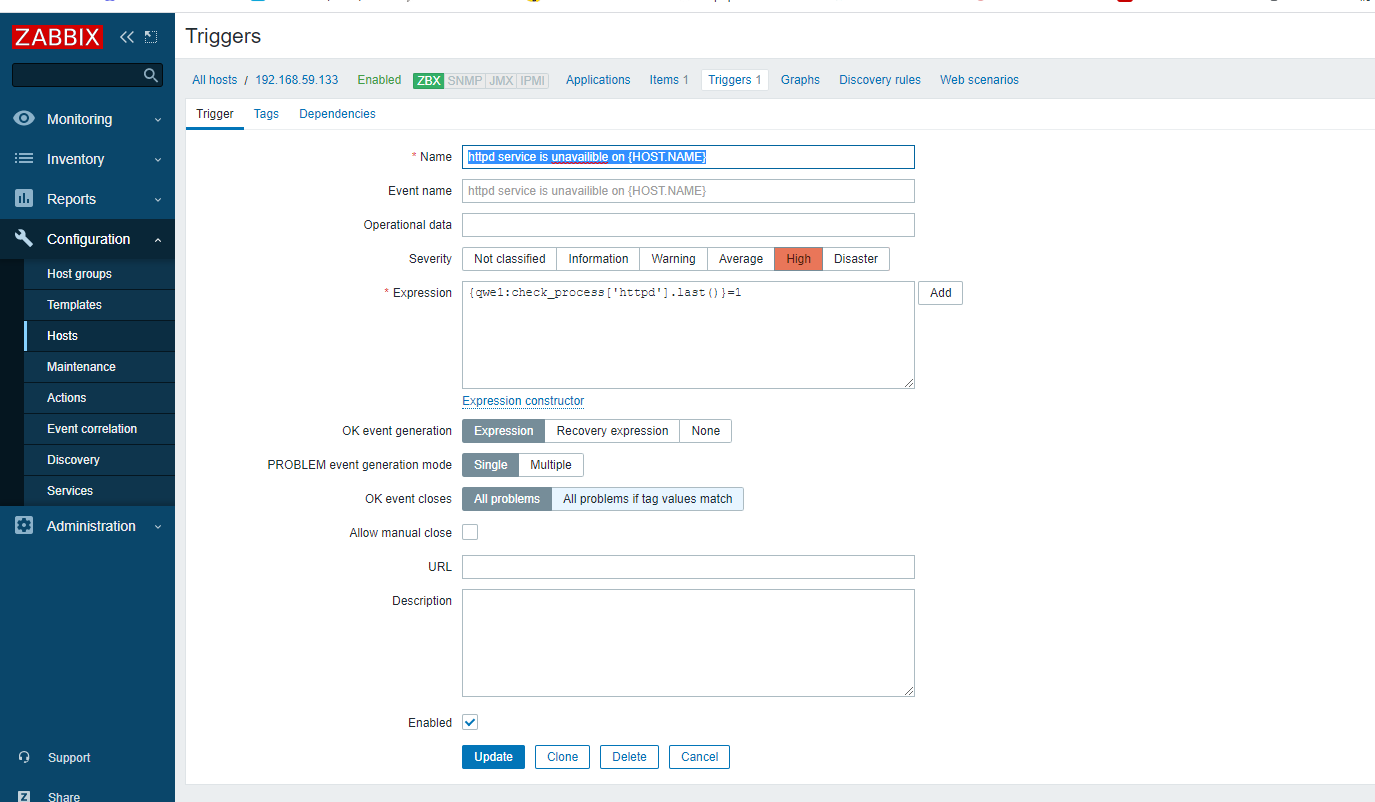Image resolution: width=1375 pixels, height=802 pixels.
Task: Set severity to Not classified
Action: [509, 259]
